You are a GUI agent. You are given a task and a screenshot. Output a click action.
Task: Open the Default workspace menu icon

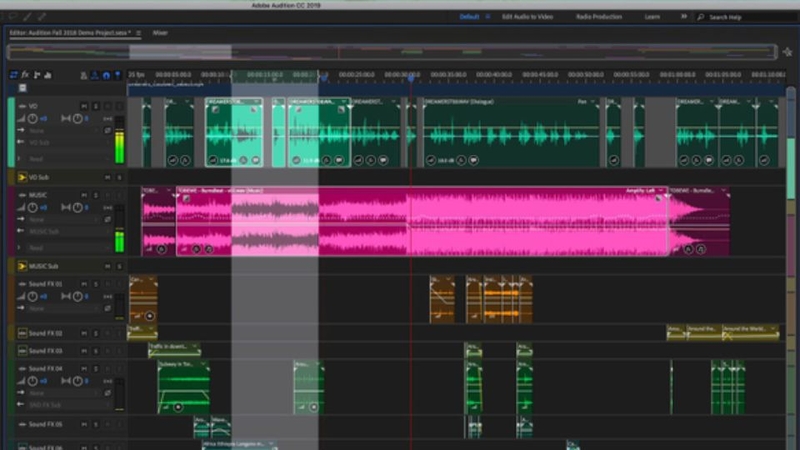click(488, 17)
